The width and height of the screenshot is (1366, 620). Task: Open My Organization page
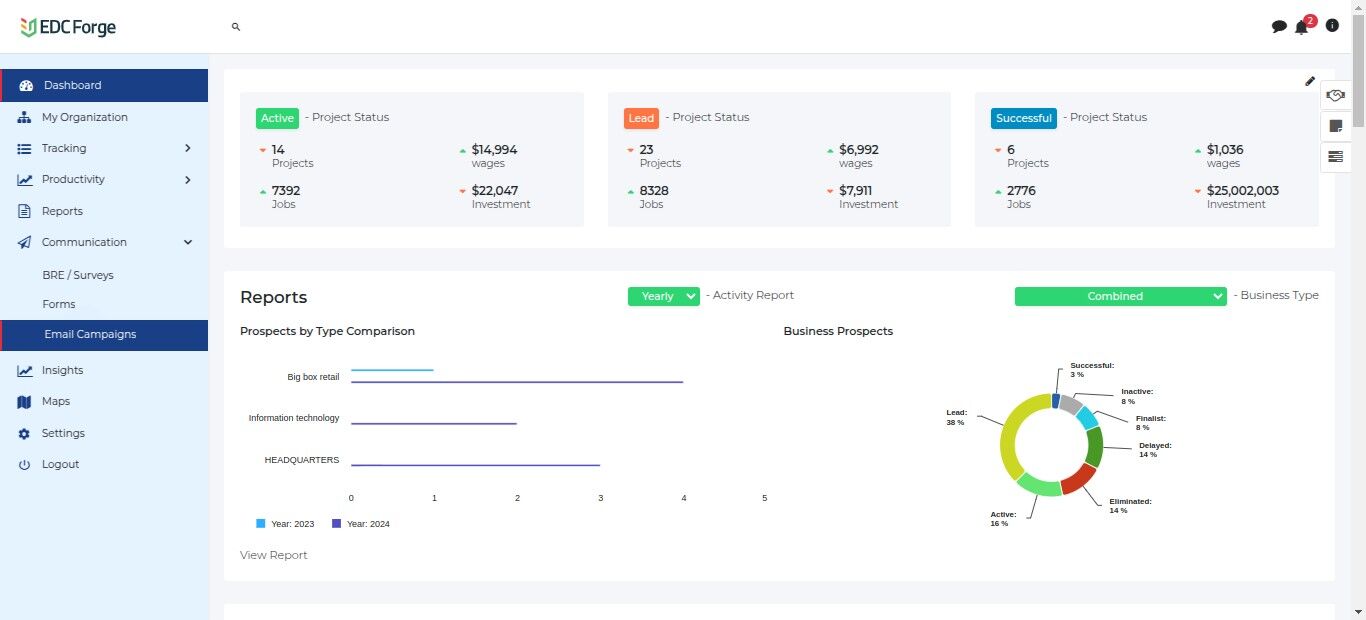click(x=85, y=117)
